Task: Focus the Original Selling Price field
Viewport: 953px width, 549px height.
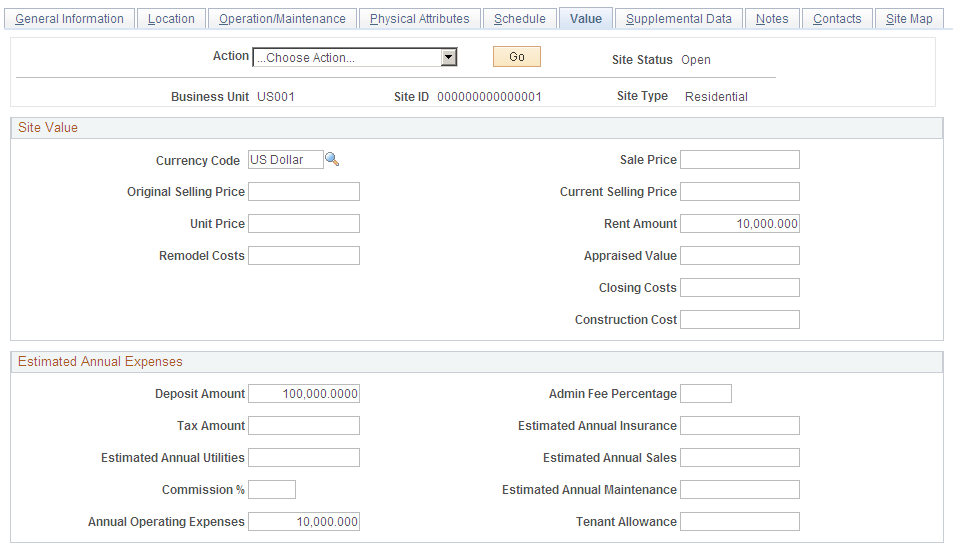Action: (304, 192)
